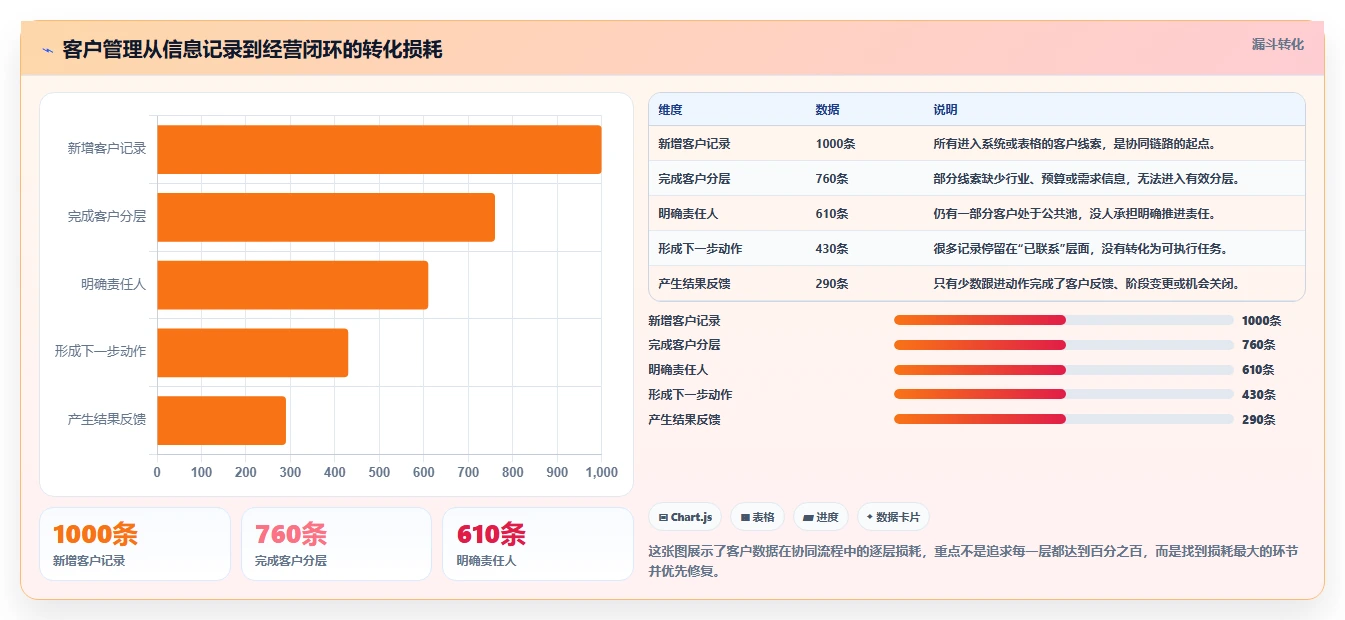The width and height of the screenshot is (1345, 620).
Task: Click the 新增客户记录 cell in the table
Action: click(x=694, y=144)
